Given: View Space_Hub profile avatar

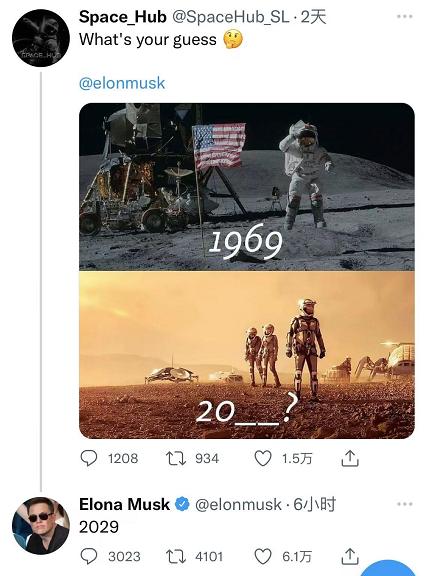Looking at the screenshot, I should coord(41,38).
